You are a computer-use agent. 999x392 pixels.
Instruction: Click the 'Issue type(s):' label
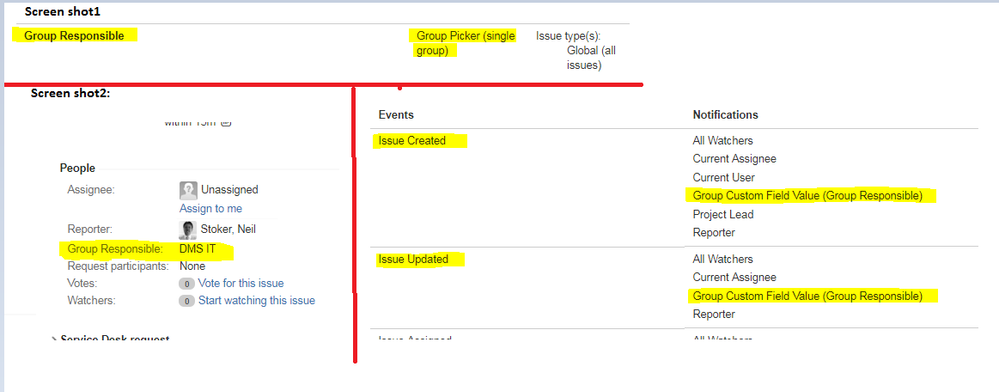click(568, 36)
